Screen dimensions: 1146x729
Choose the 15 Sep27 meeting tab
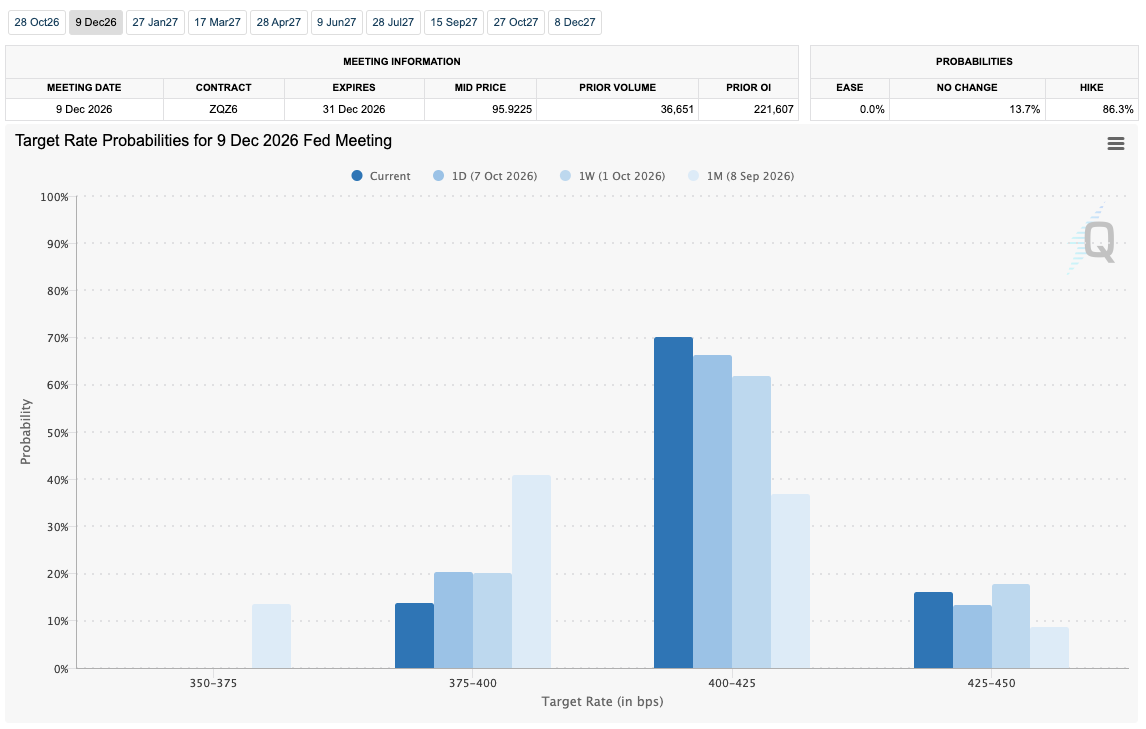[x=454, y=22]
